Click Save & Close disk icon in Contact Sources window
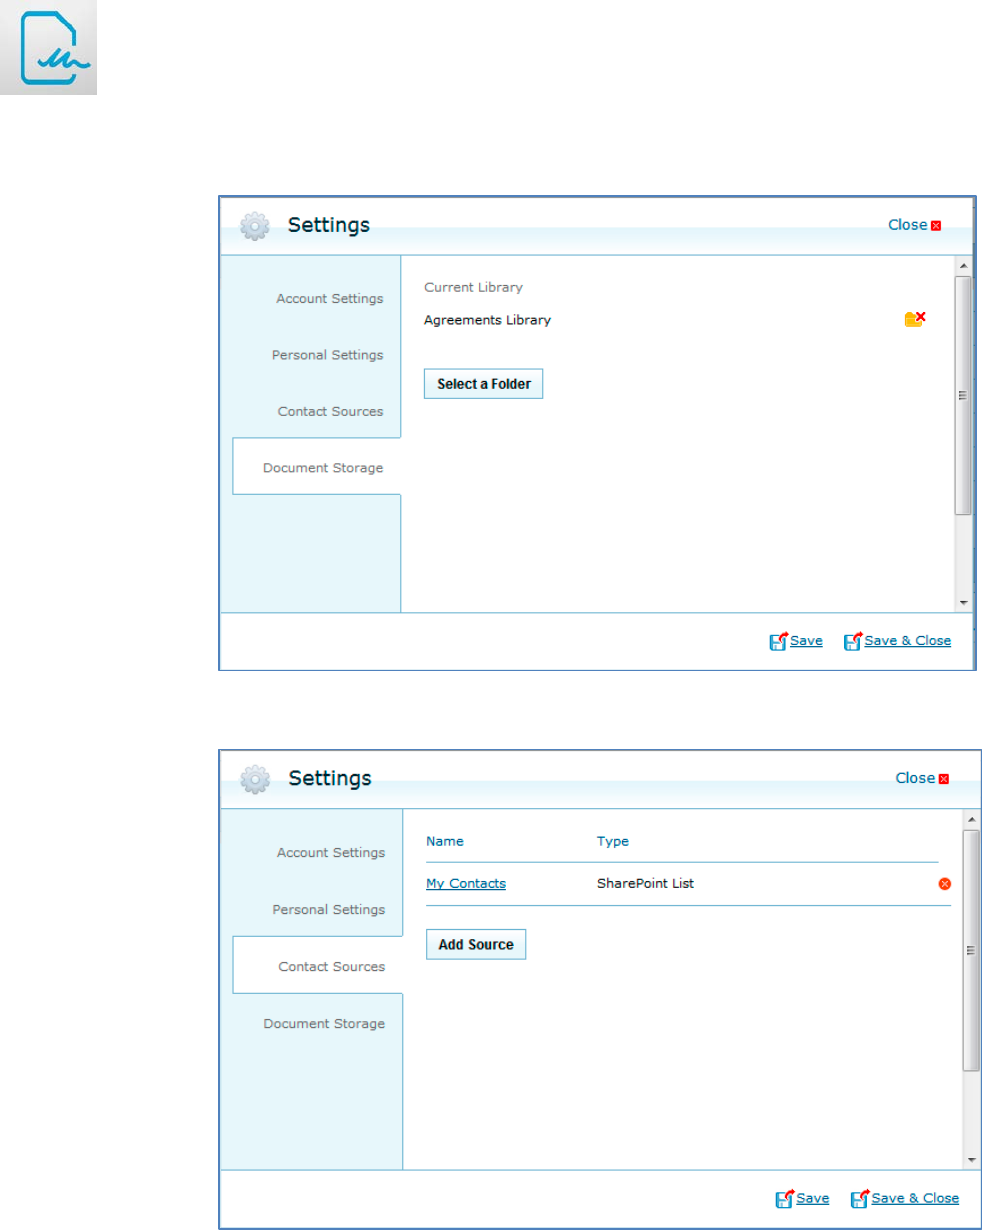The image size is (982, 1230). 860,1198
